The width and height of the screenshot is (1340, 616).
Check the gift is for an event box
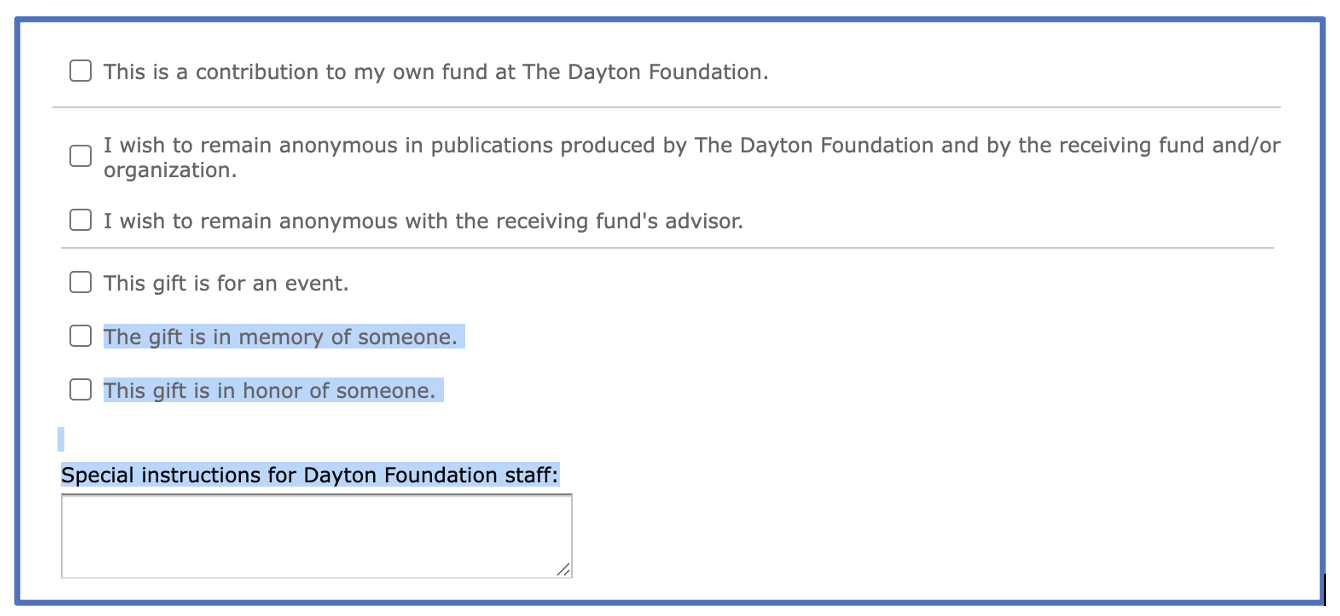click(x=80, y=282)
